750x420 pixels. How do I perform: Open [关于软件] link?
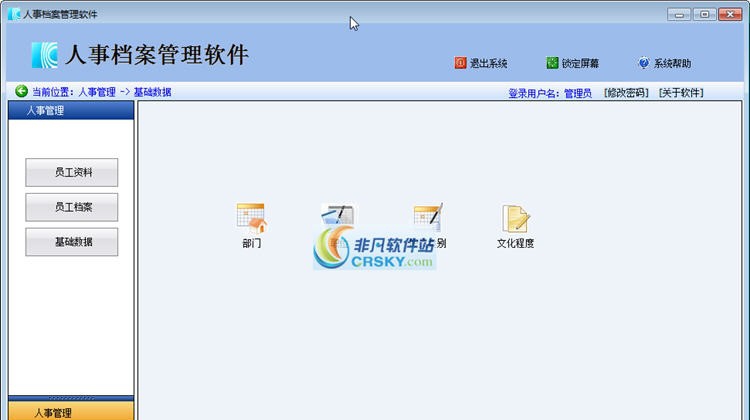coord(681,93)
